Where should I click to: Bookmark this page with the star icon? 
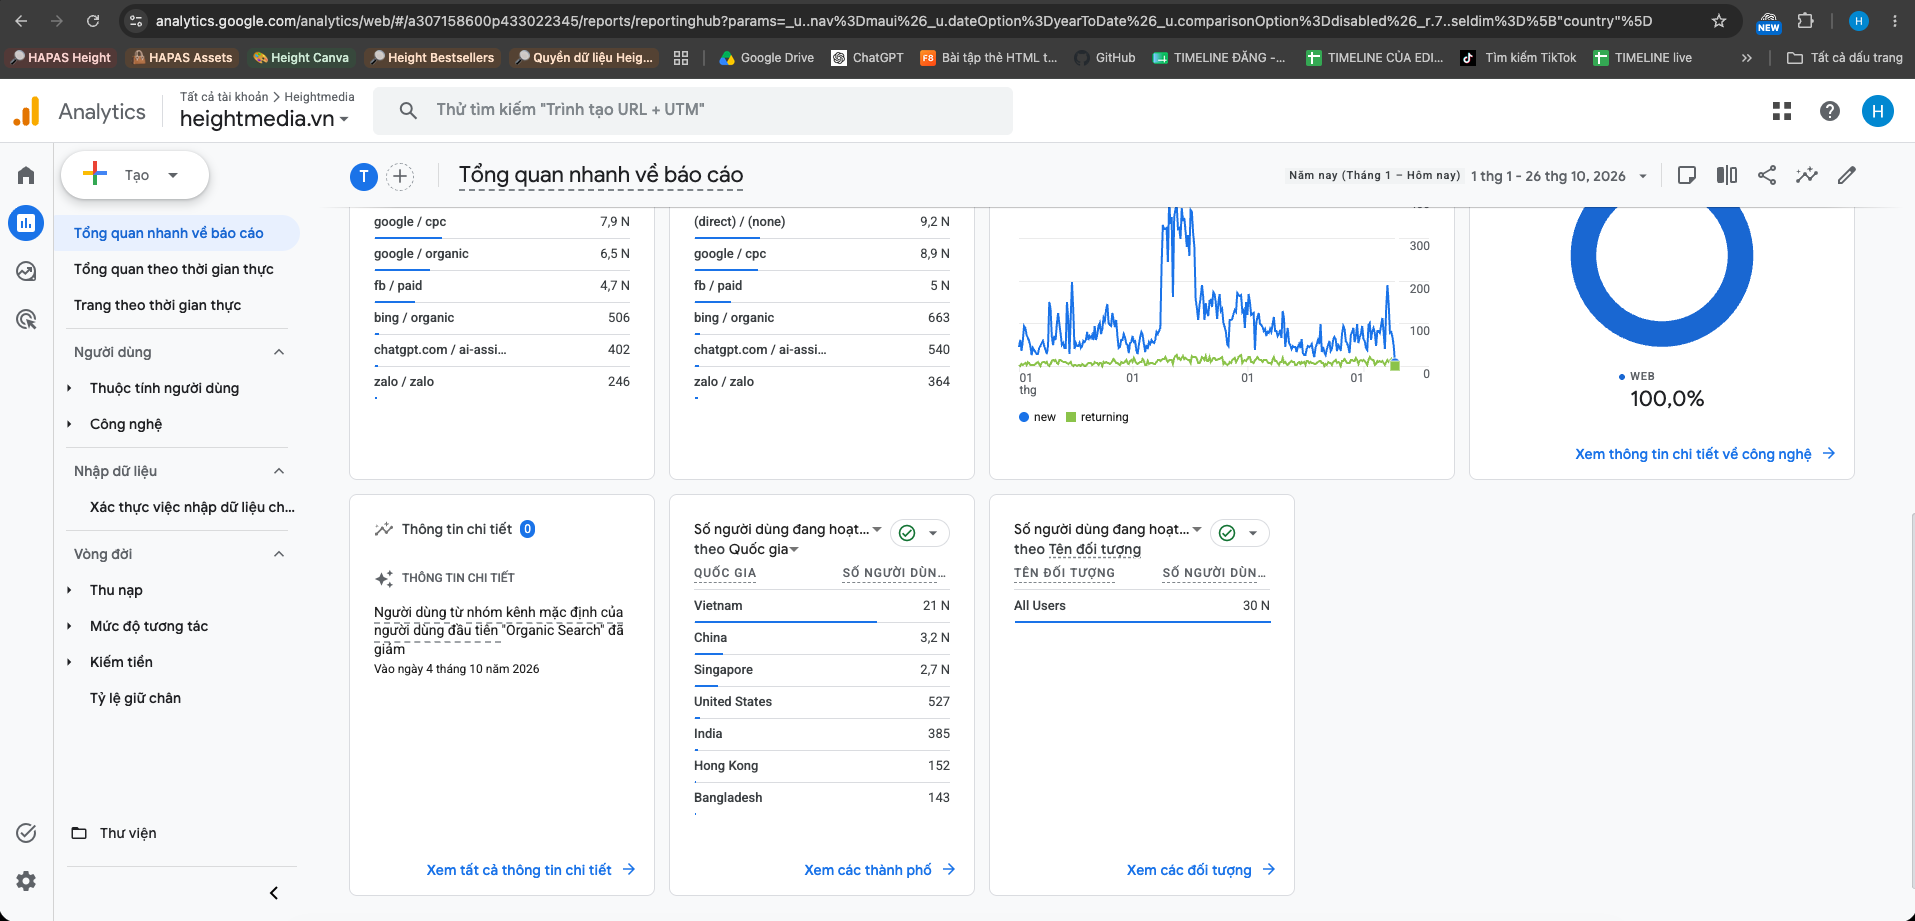pos(1719,21)
